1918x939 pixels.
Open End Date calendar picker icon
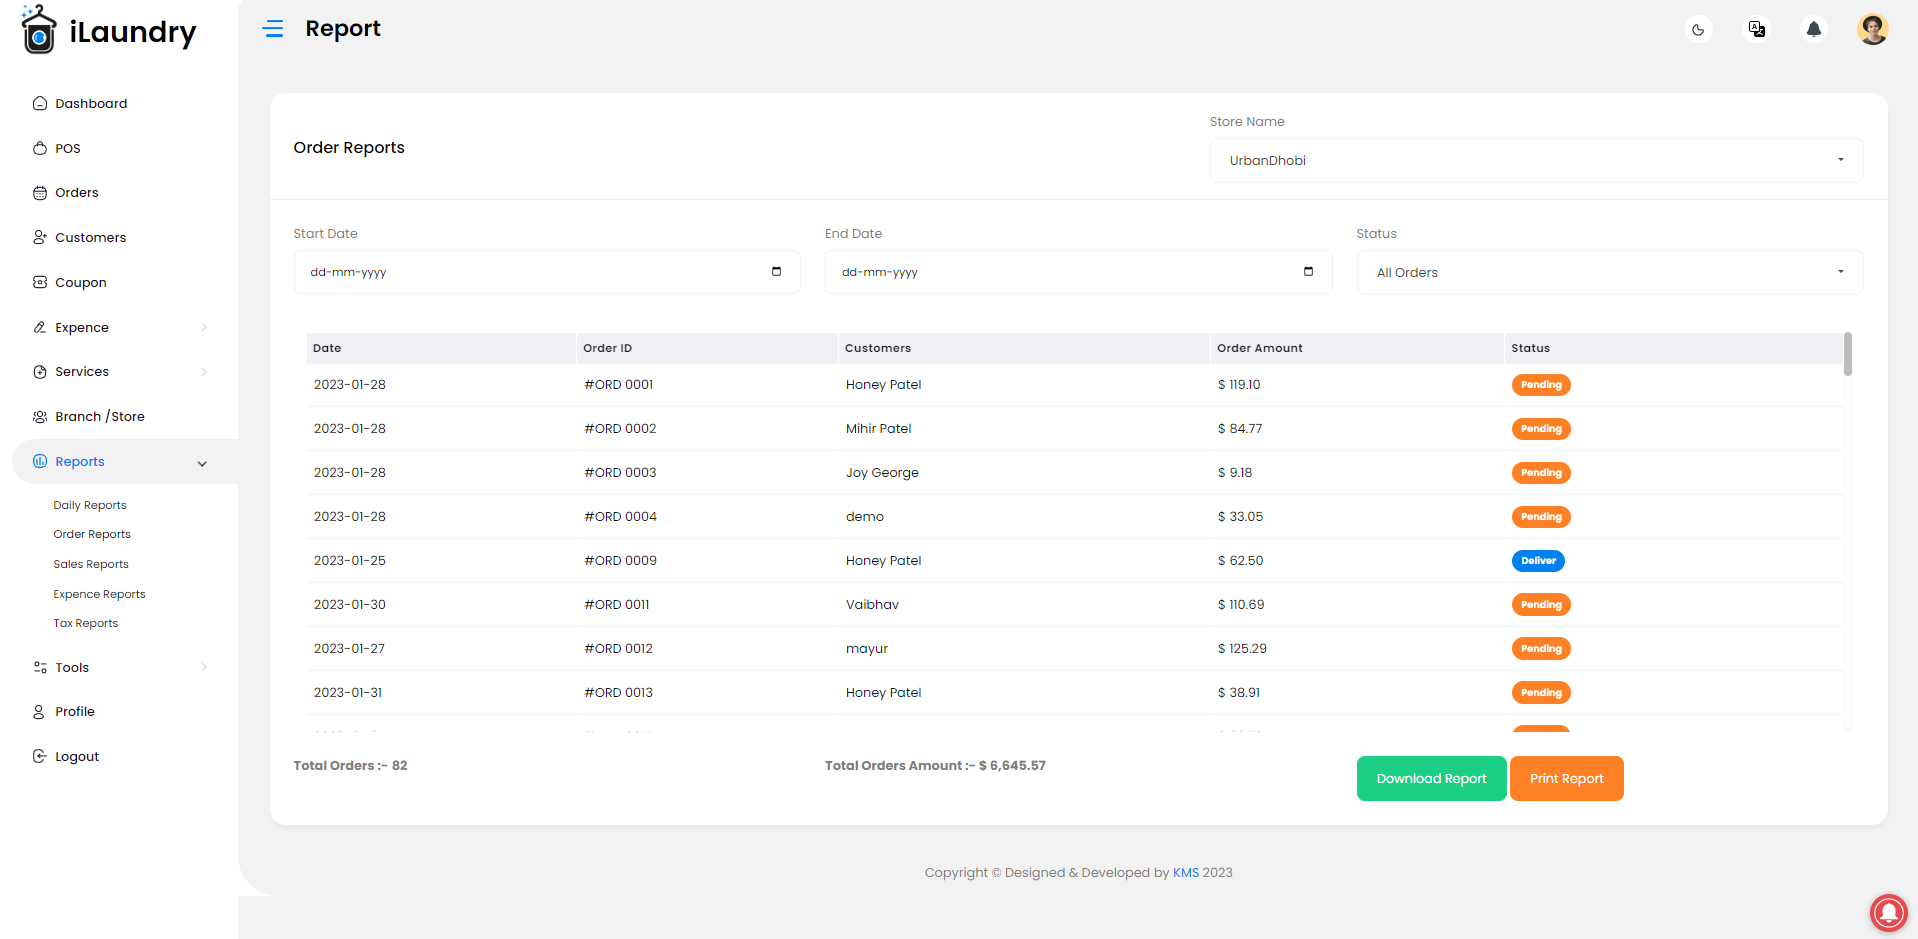(1308, 271)
